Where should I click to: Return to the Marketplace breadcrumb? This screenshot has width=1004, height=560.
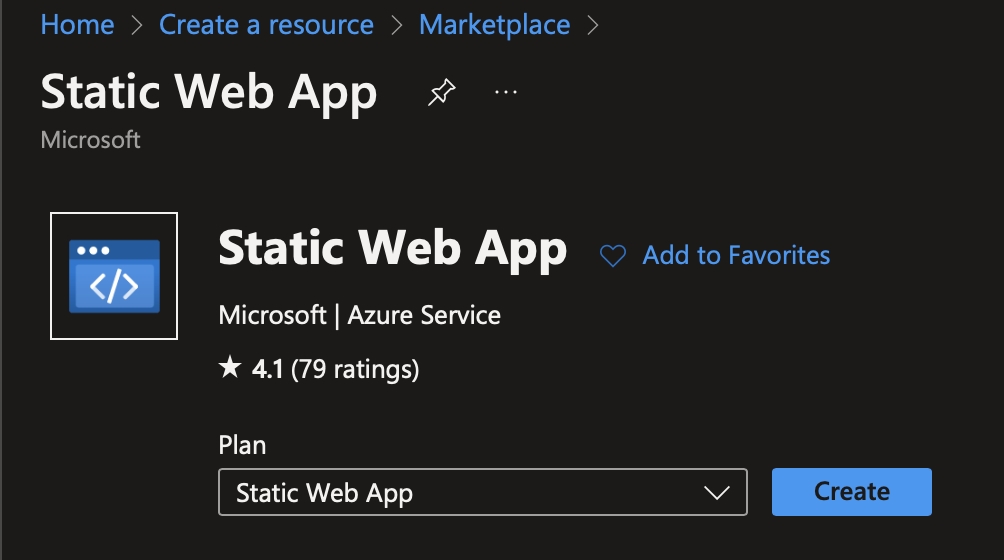pyautogui.click(x=494, y=25)
